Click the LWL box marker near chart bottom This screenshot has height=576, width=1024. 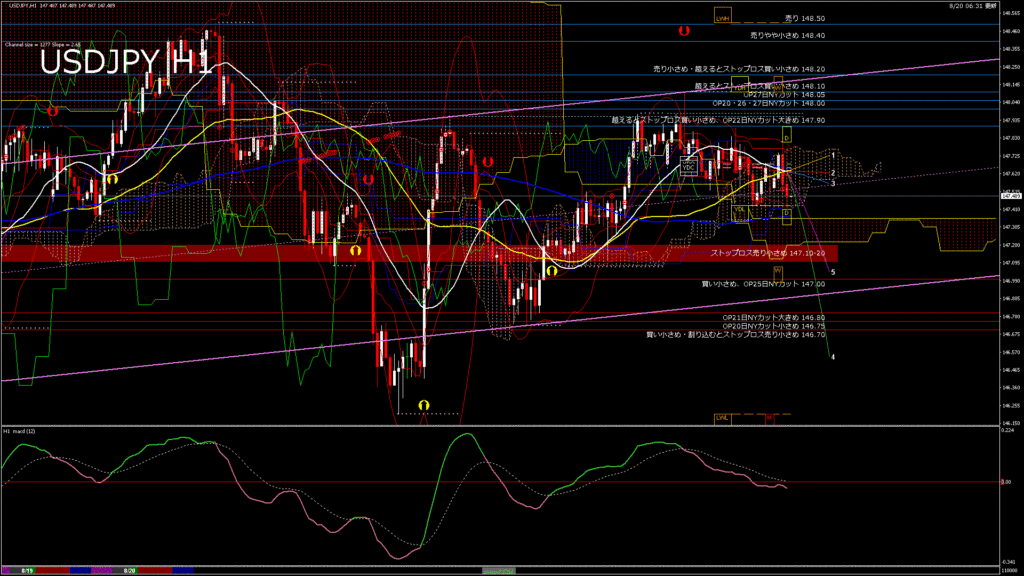tap(722, 417)
